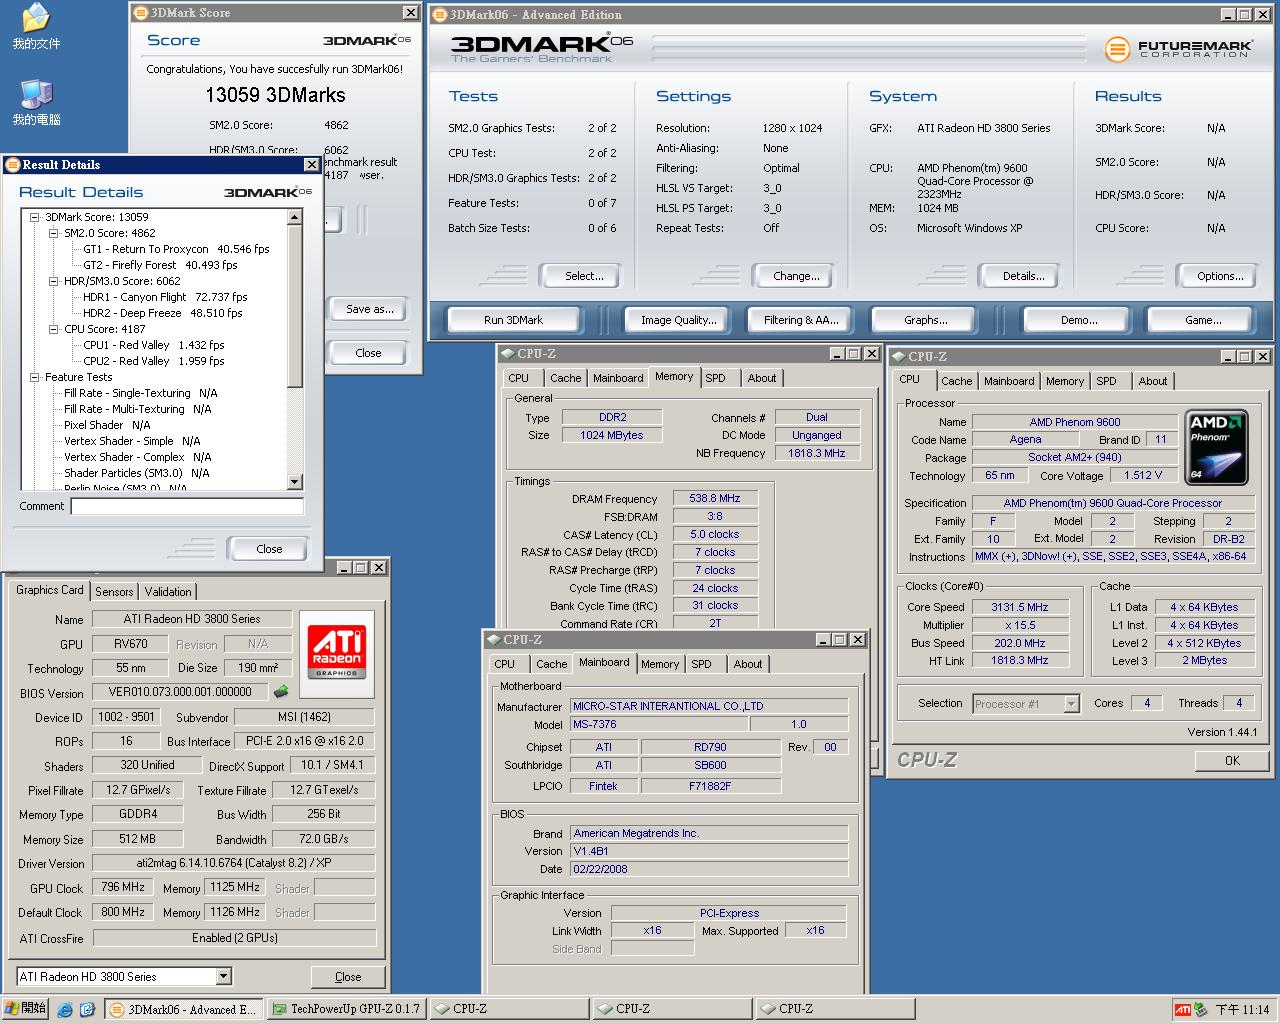The height and width of the screenshot is (1024, 1280).
Task: Click the Save as... button in 3DMark Score
Action: 369,309
